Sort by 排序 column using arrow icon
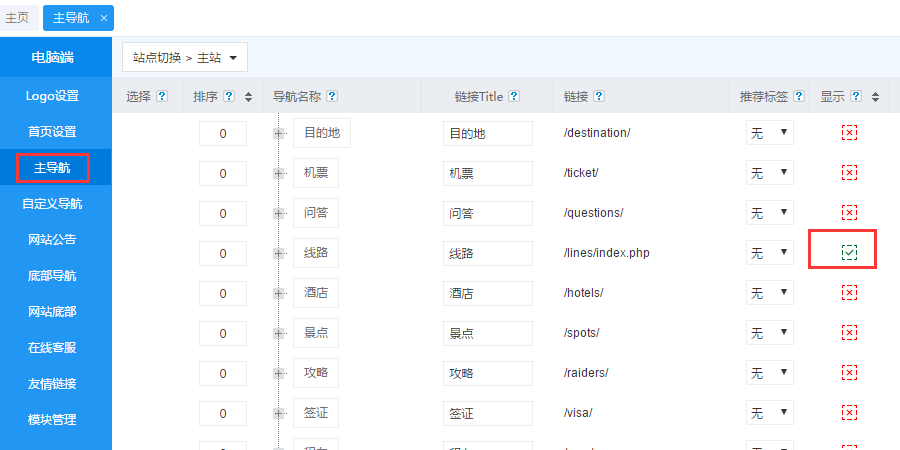This screenshot has height=450, width=900. coord(247,97)
